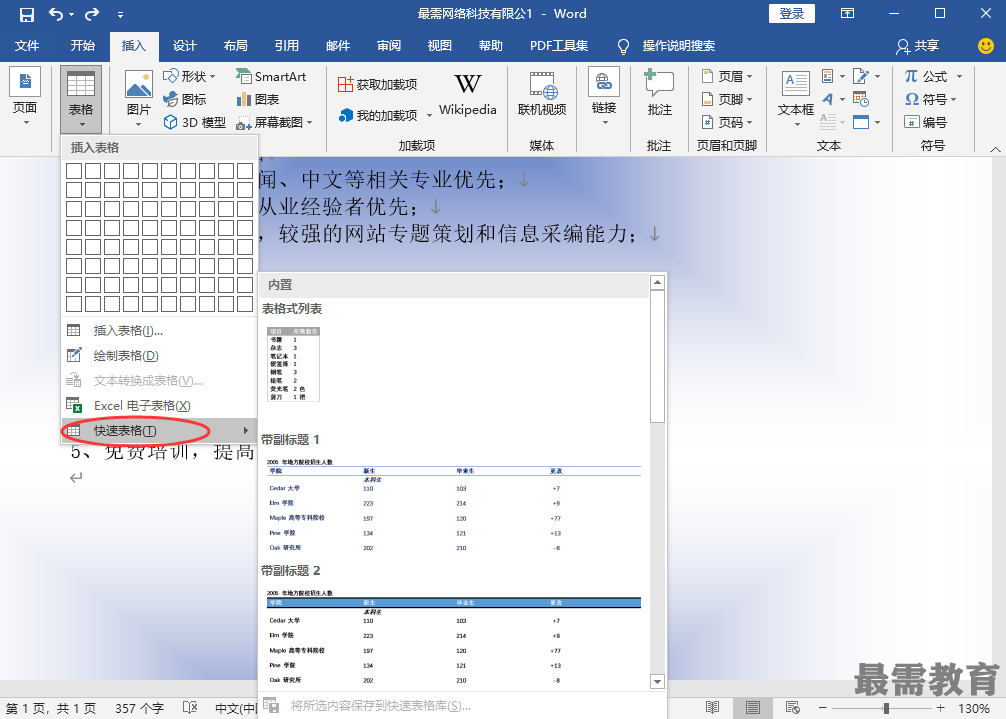
Task: Click the zoom slider handle
Action: point(886,708)
